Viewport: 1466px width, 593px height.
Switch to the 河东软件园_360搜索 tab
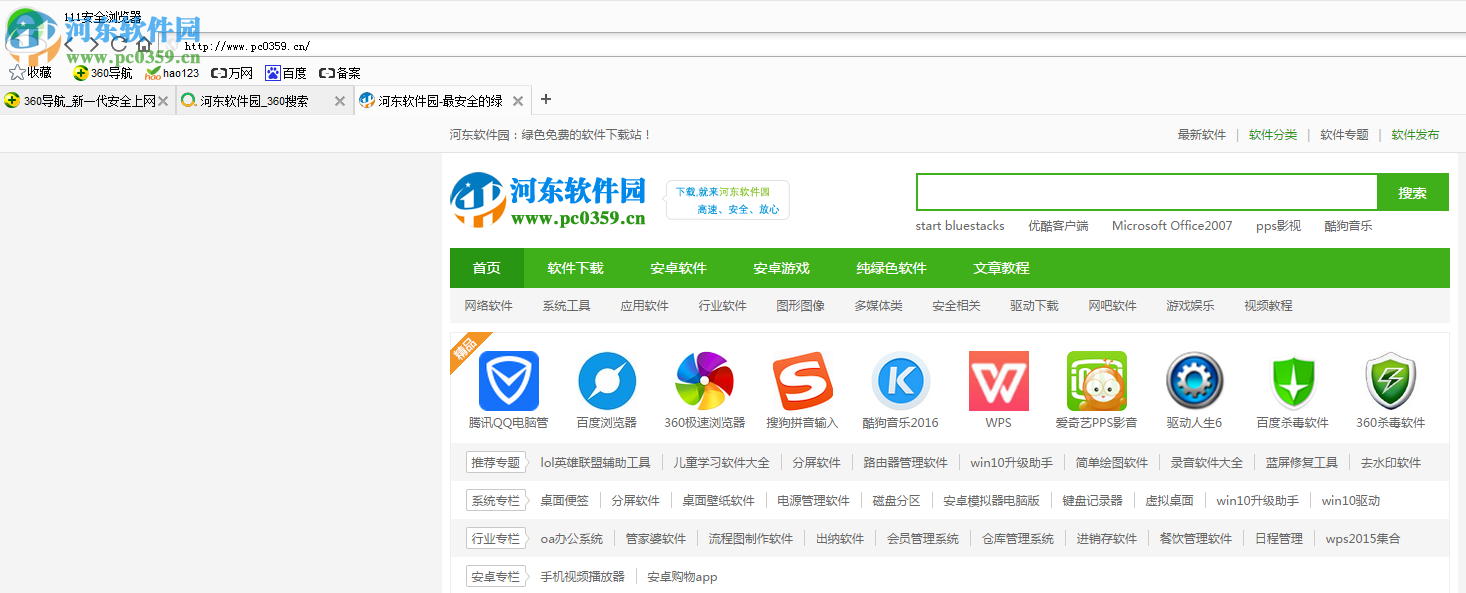pos(265,101)
